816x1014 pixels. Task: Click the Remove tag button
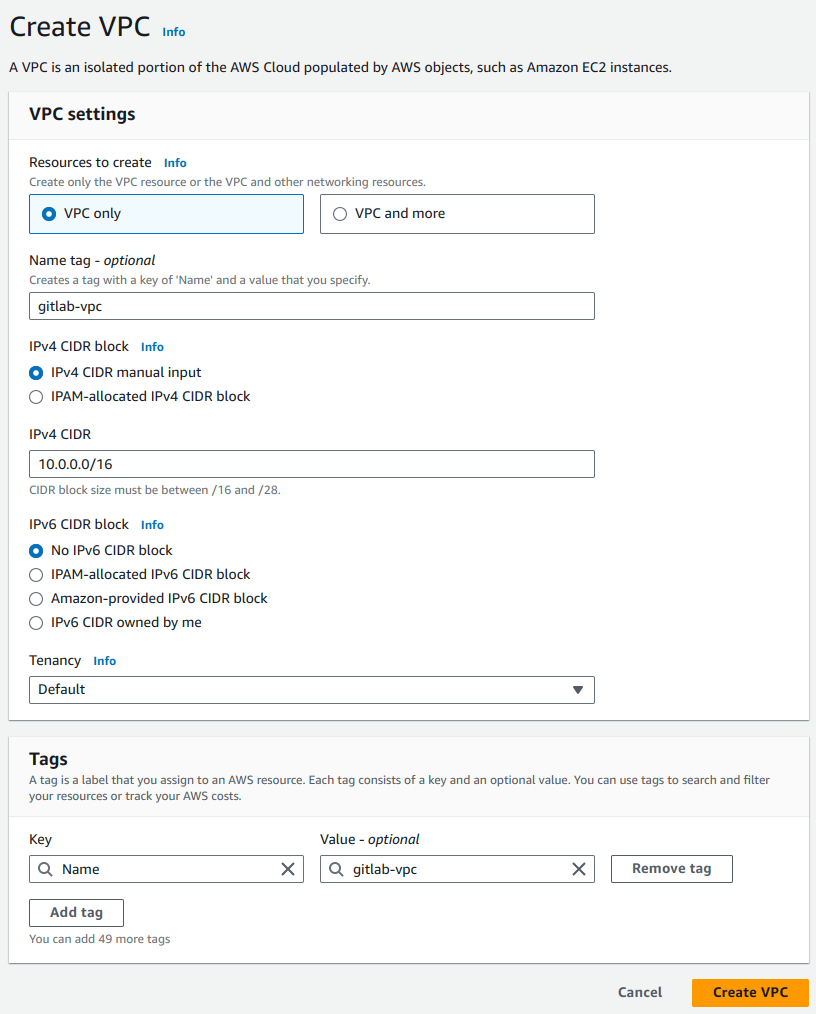click(671, 868)
